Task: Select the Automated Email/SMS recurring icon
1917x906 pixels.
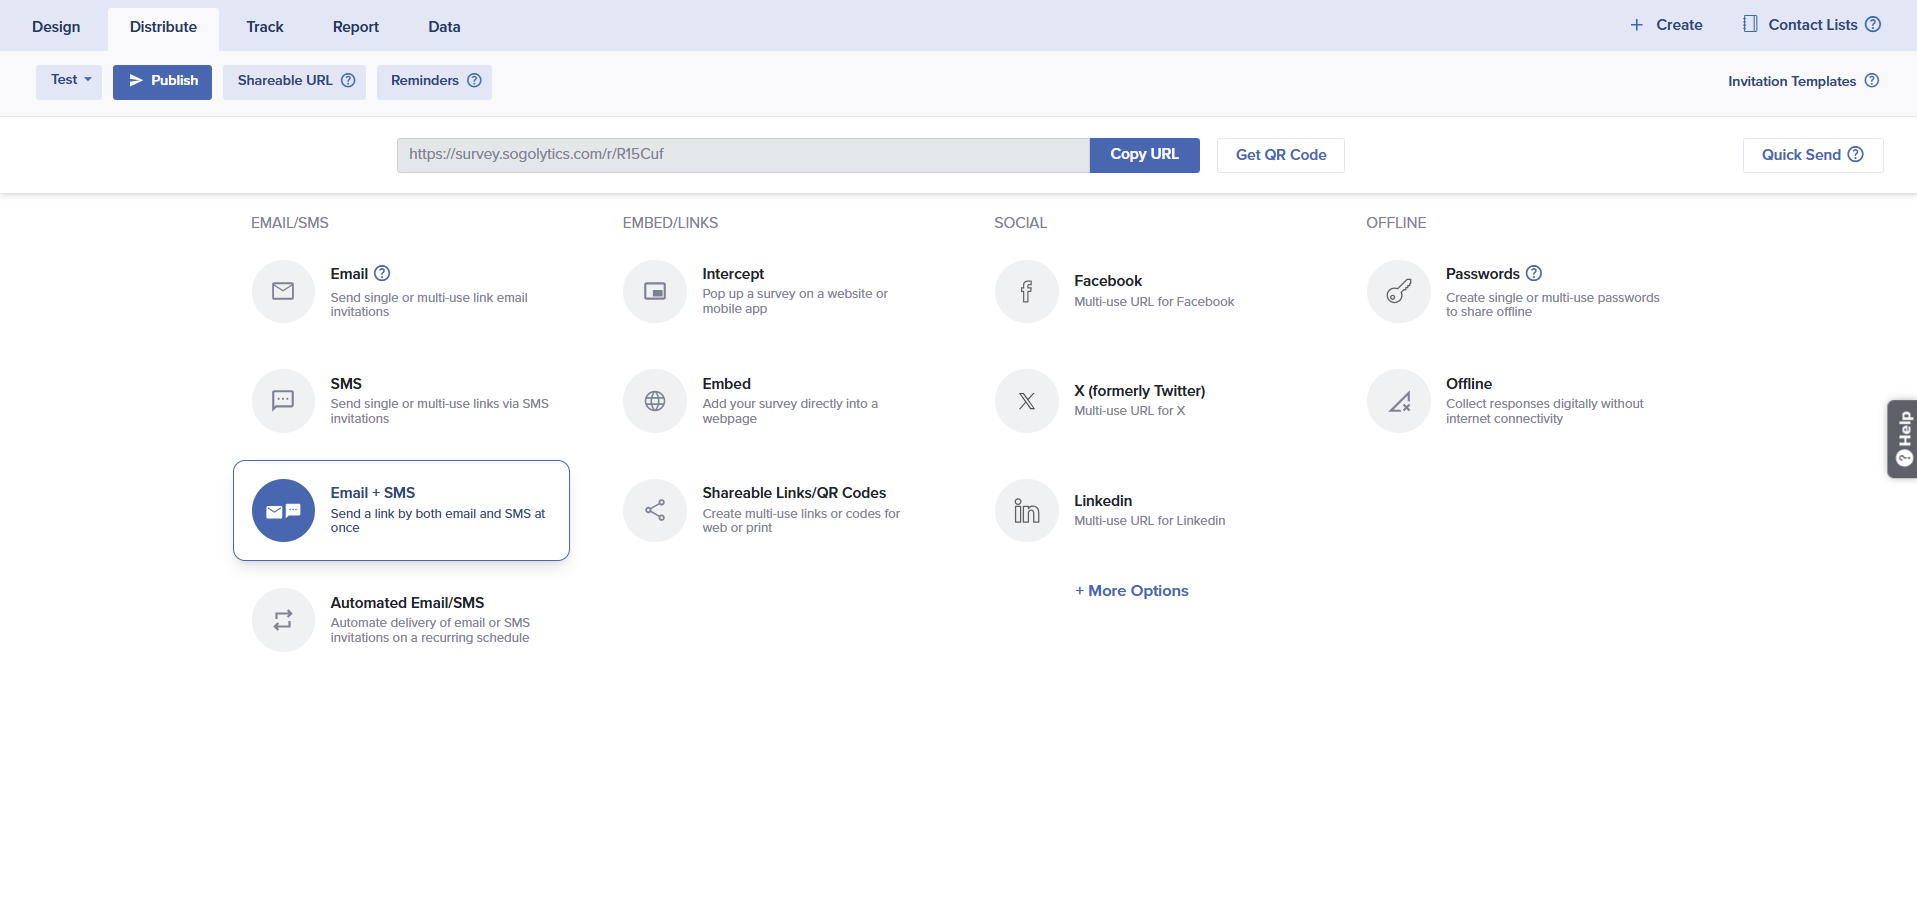Action: point(283,620)
